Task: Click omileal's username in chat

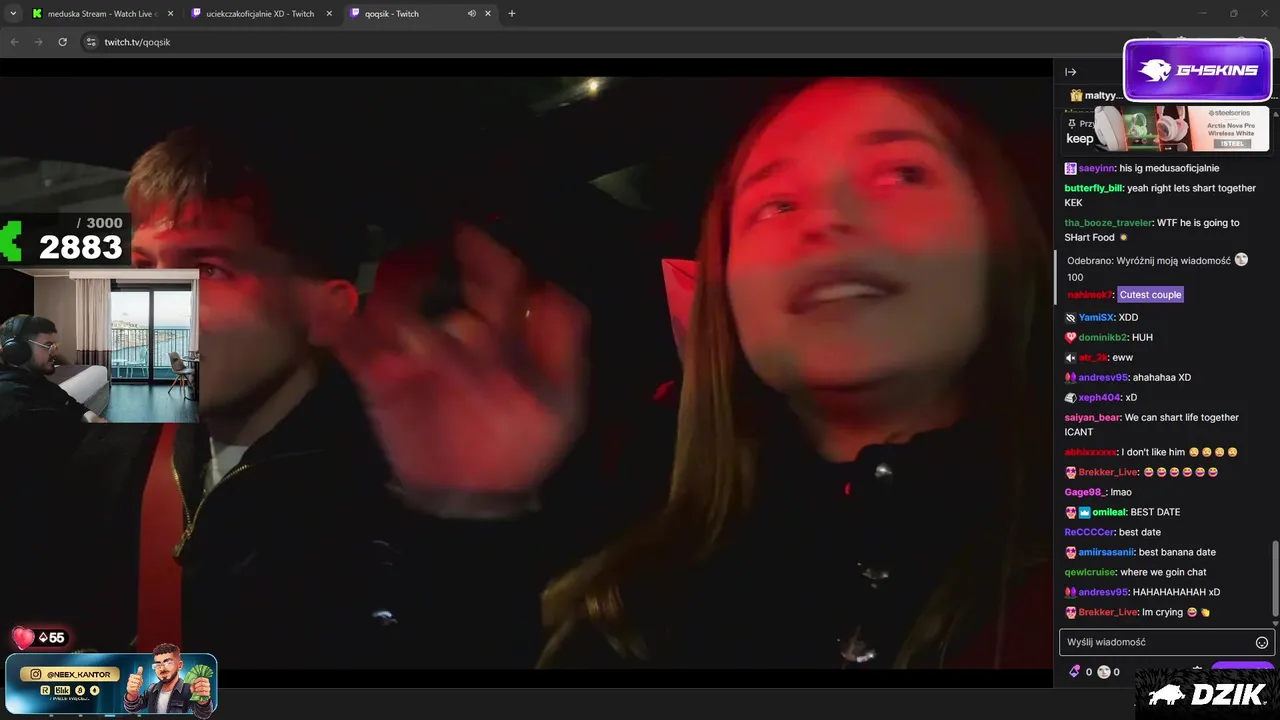Action: coord(1109,512)
